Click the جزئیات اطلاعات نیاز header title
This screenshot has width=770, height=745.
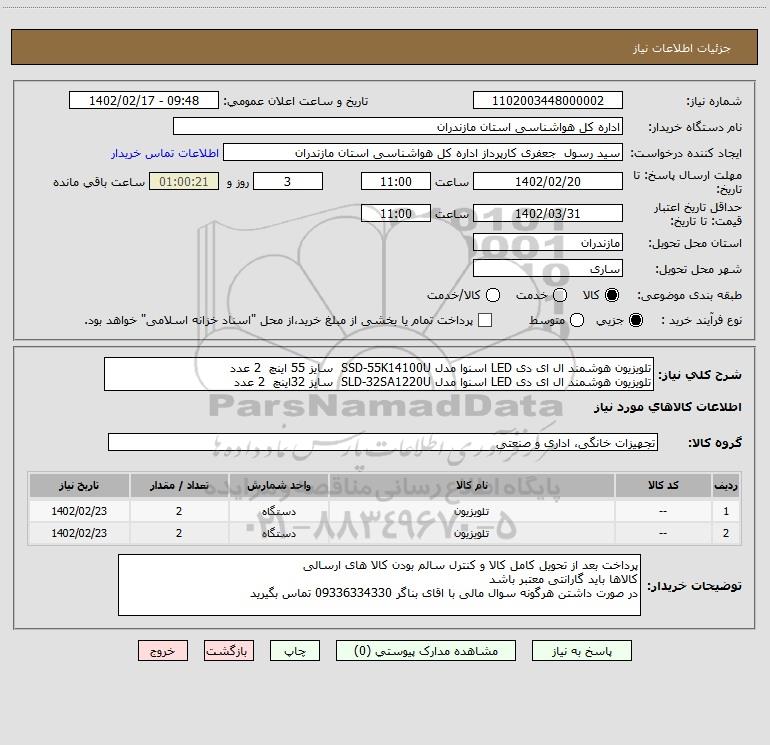point(682,48)
